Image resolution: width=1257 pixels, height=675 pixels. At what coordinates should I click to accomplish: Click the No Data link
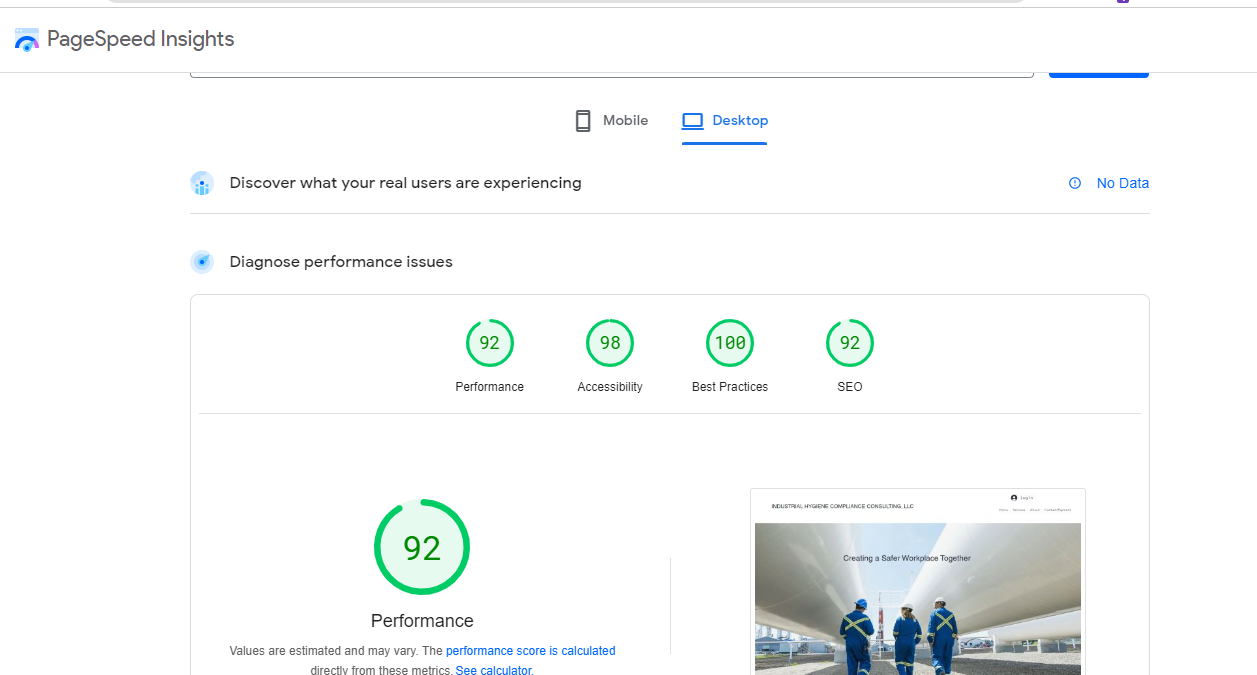coord(1122,183)
